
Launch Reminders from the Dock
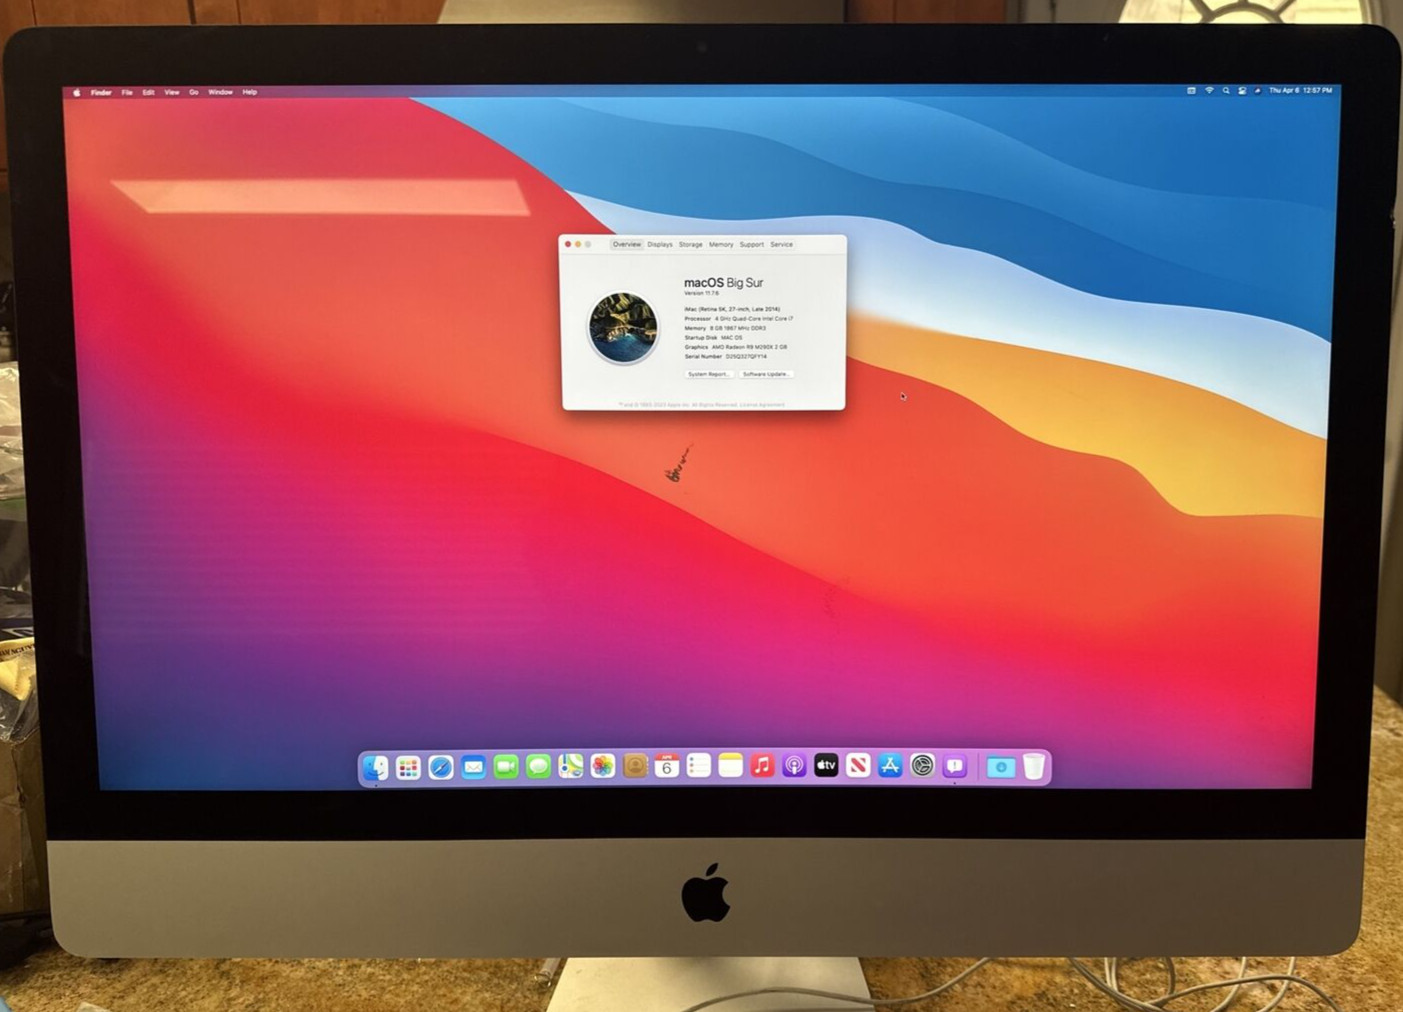coord(698,766)
